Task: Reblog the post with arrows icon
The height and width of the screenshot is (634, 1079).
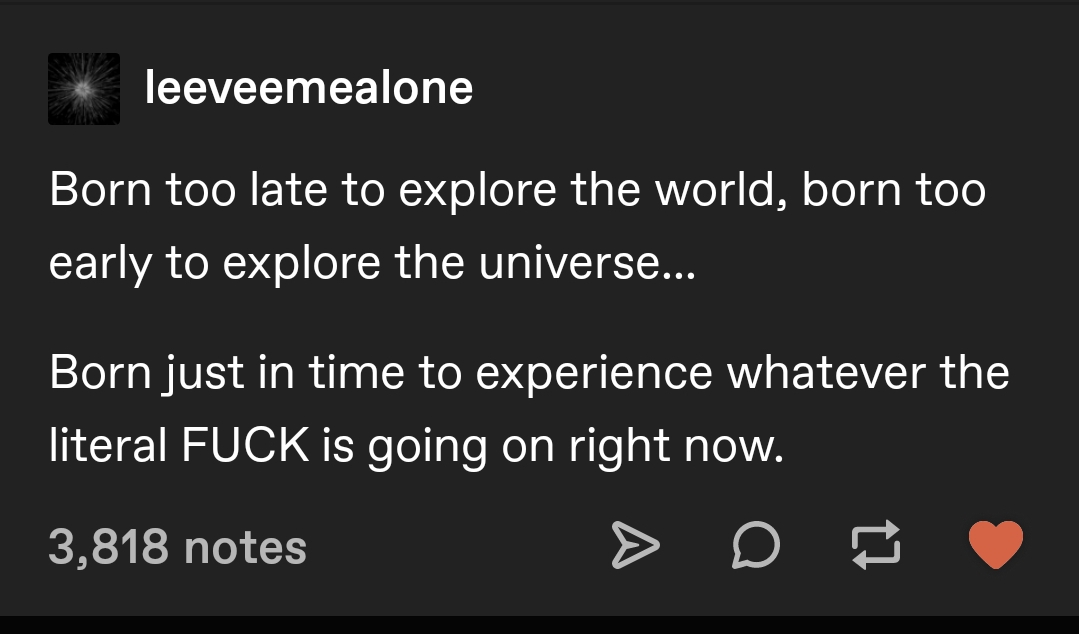Action: pos(875,546)
